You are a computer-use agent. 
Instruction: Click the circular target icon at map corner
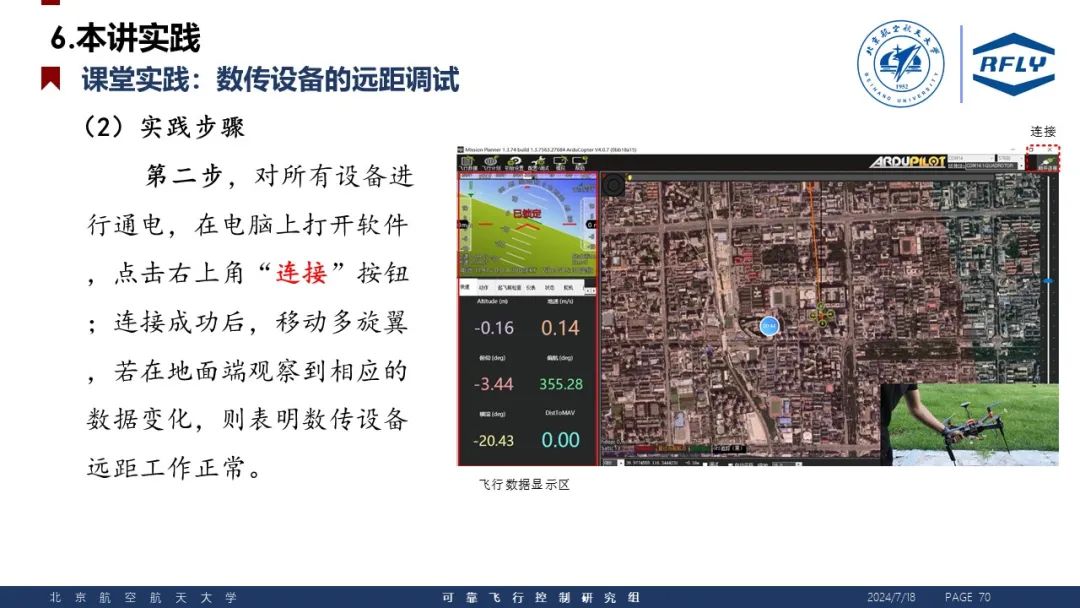click(x=612, y=185)
